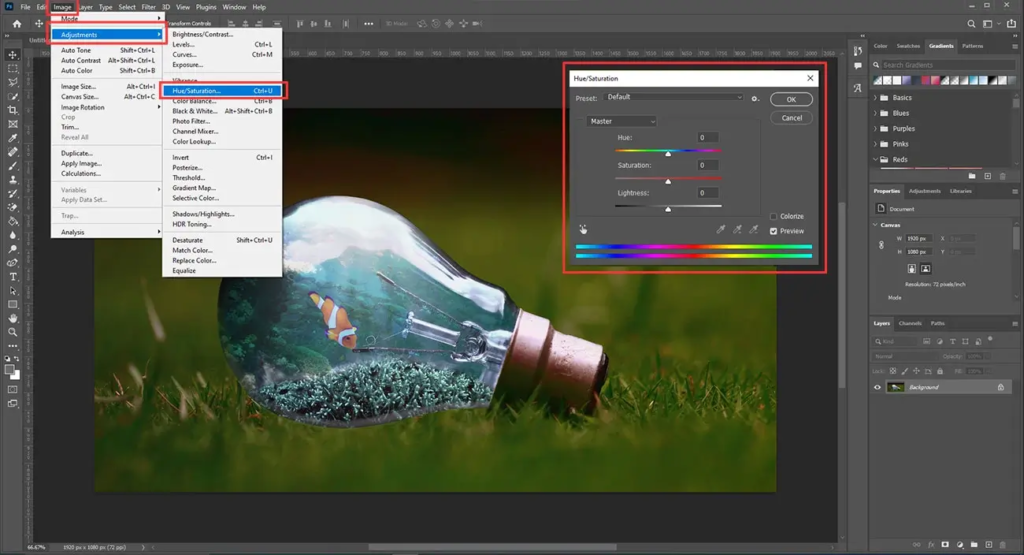Select the Paint Bucket tool
1024x555 pixels.
point(12,221)
